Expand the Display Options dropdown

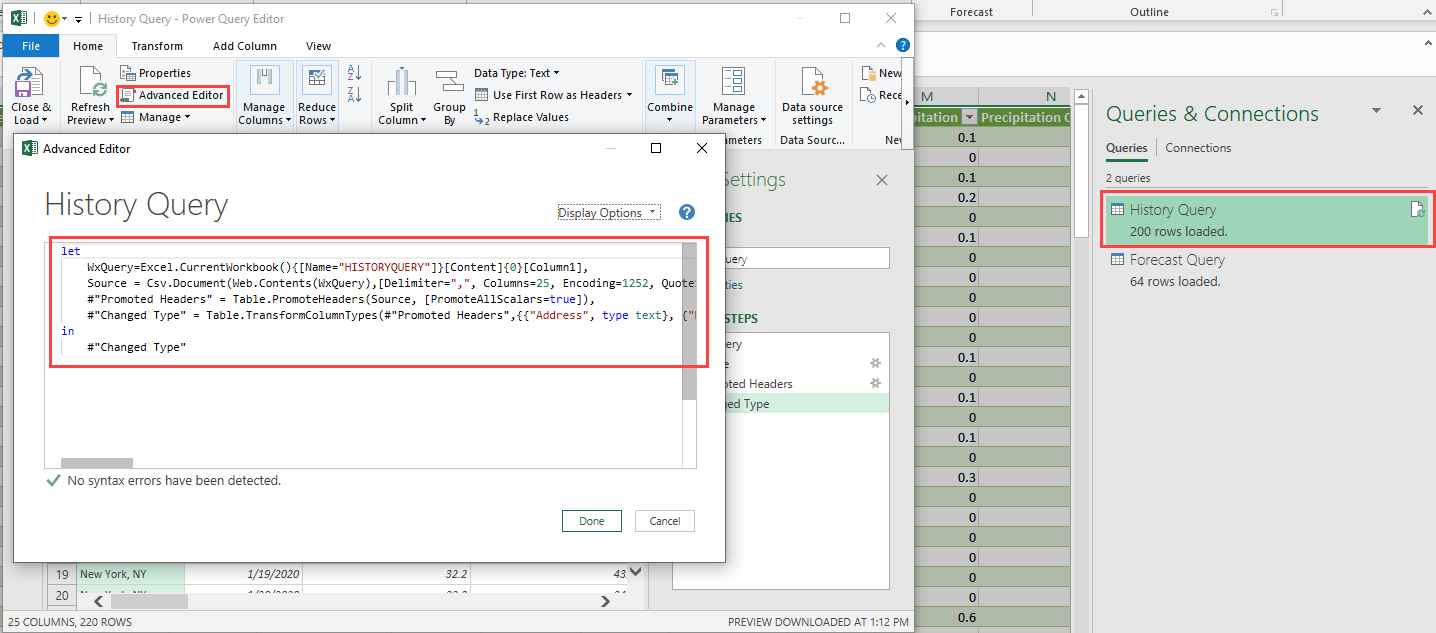pos(608,213)
